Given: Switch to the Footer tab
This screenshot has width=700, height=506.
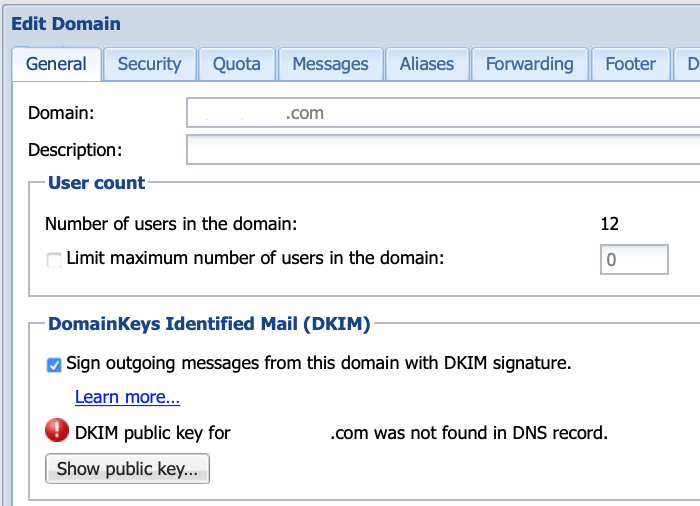Looking at the screenshot, I should [x=630, y=64].
